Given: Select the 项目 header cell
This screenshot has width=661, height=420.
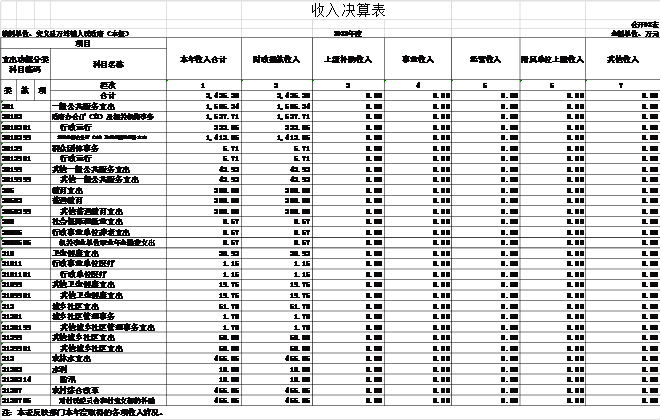Looking at the screenshot, I should tap(84, 43).
